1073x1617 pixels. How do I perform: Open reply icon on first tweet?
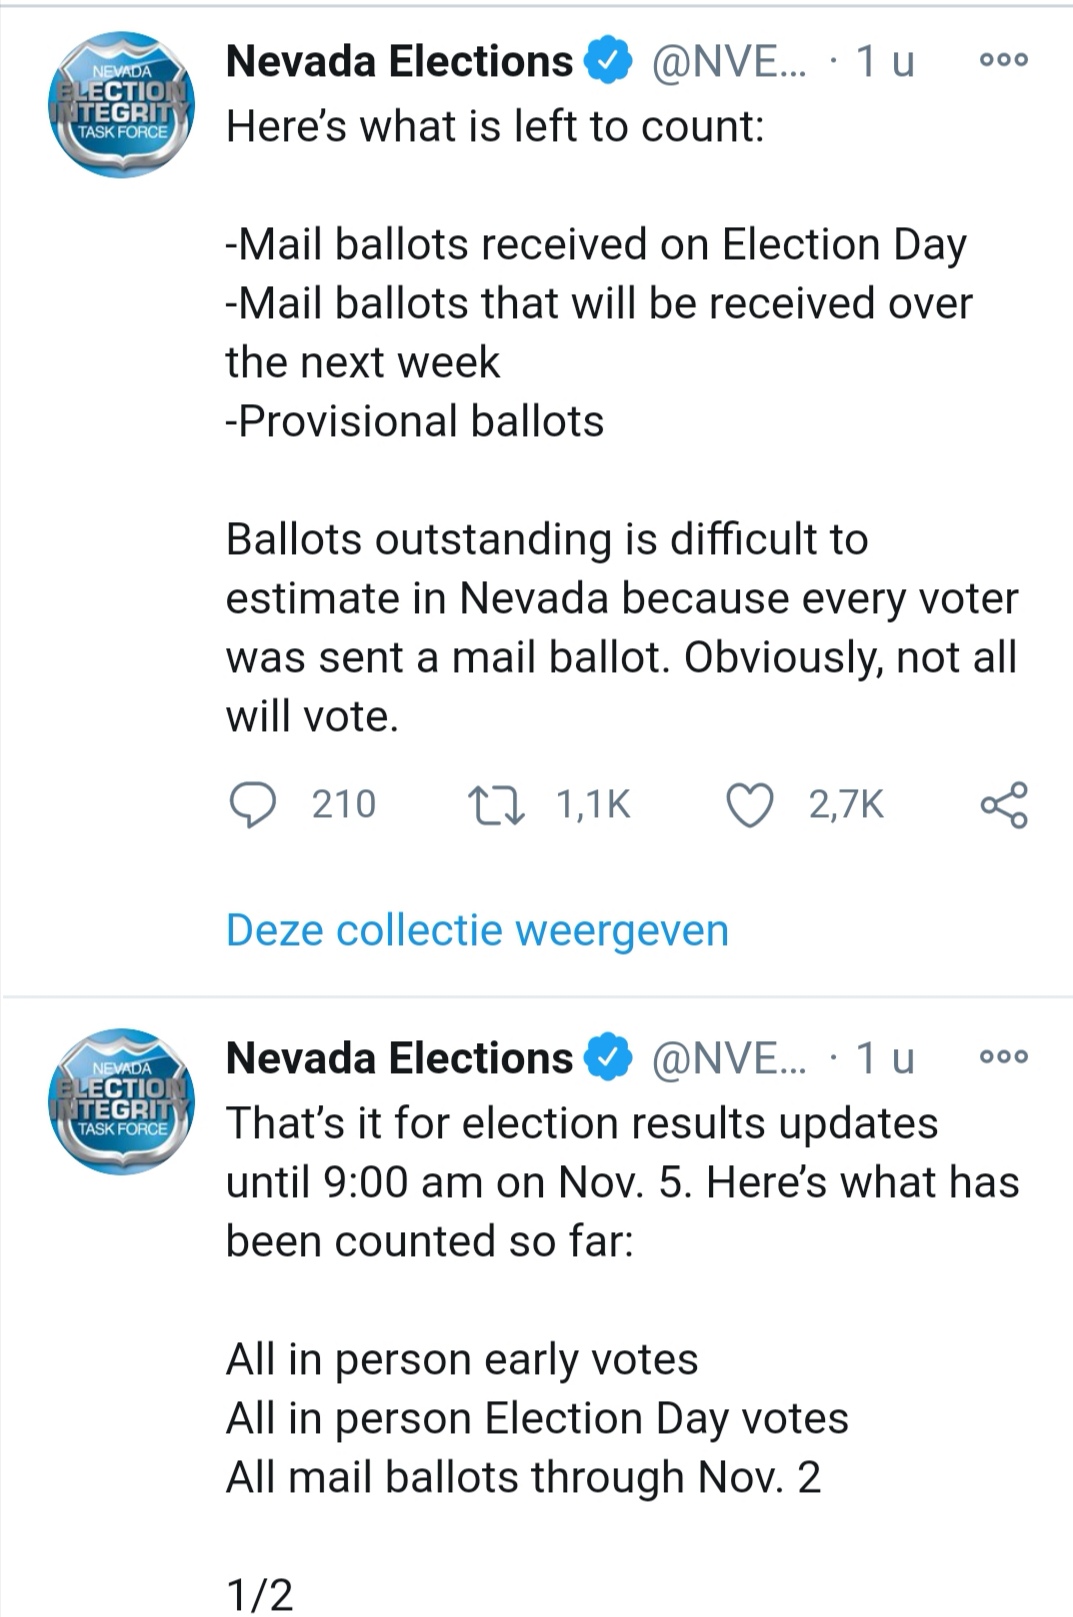click(253, 805)
